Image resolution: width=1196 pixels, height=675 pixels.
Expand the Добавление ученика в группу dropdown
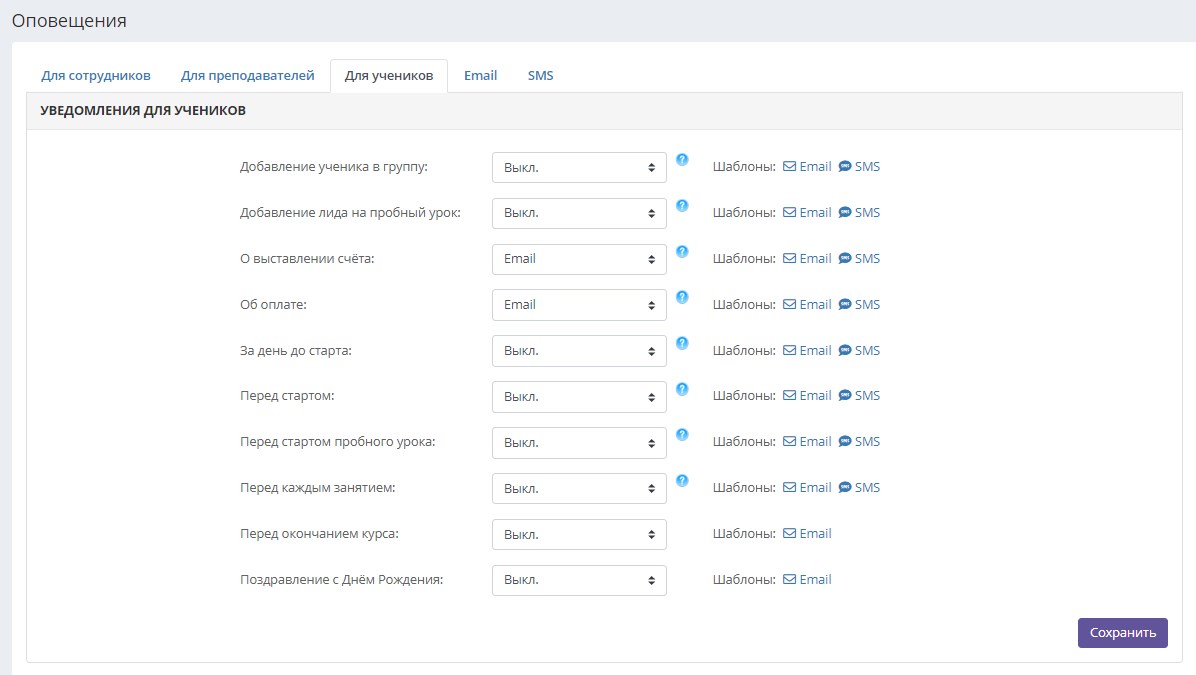click(x=579, y=168)
